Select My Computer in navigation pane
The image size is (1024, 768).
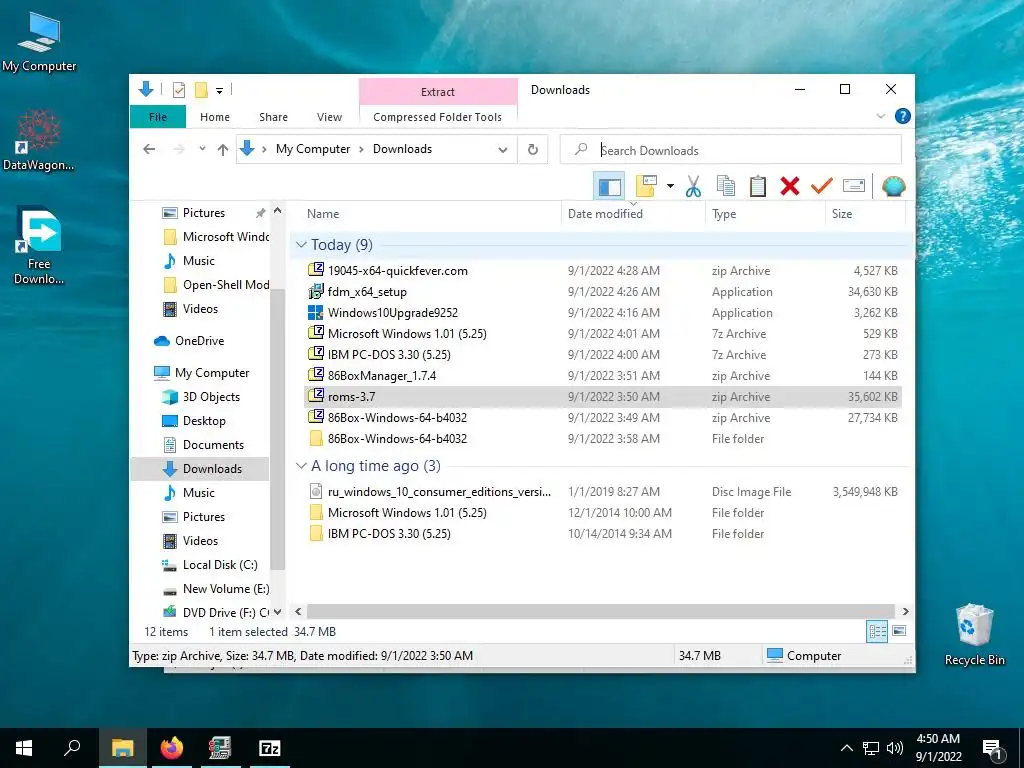point(212,373)
